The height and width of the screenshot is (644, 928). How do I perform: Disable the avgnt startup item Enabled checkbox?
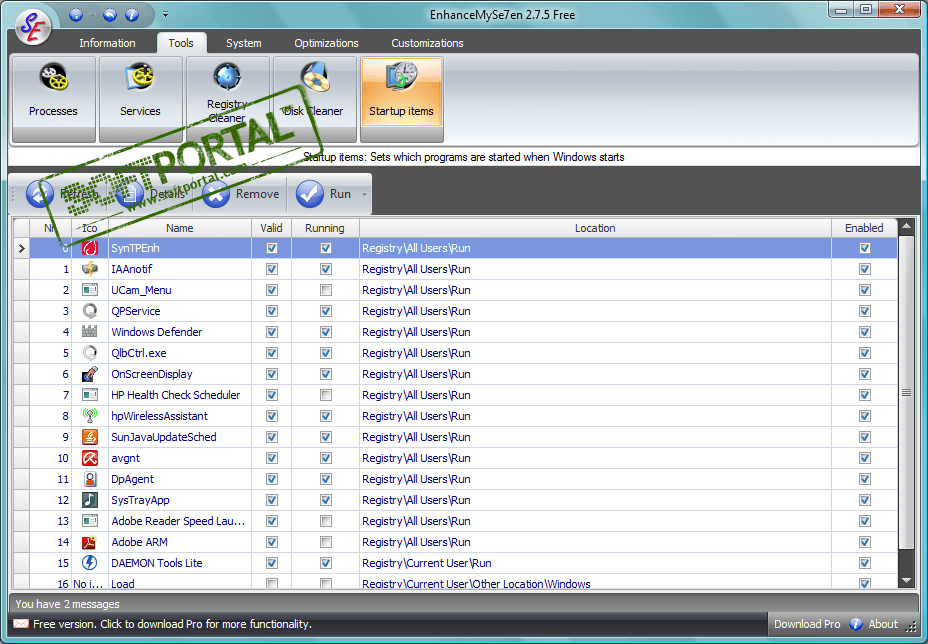click(865, 459)
